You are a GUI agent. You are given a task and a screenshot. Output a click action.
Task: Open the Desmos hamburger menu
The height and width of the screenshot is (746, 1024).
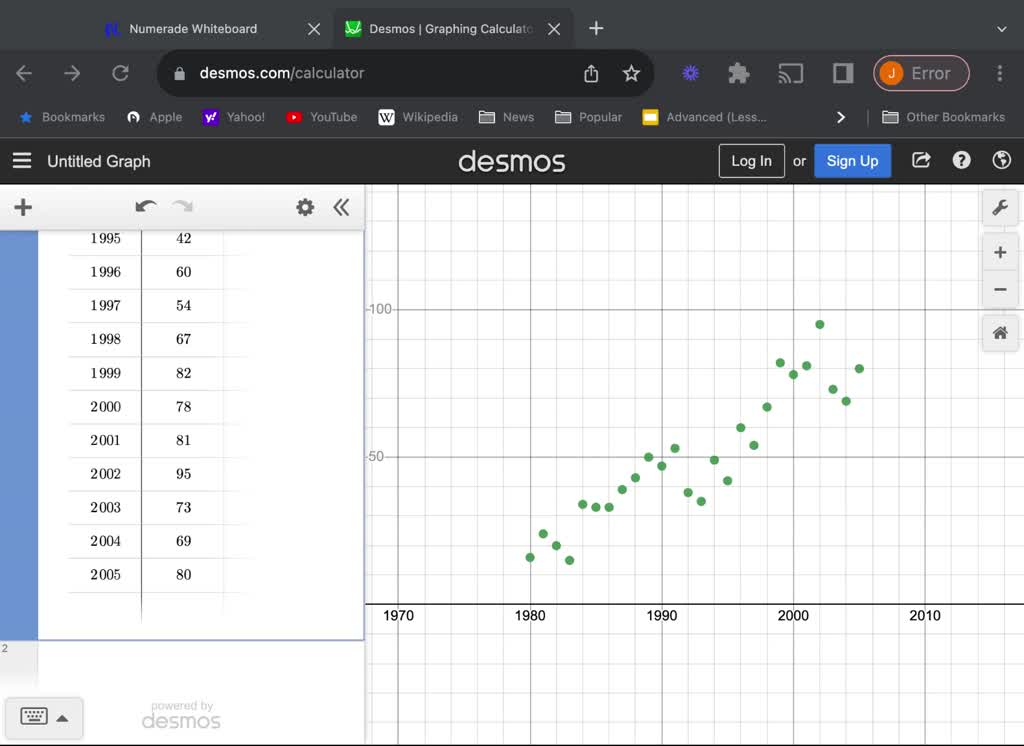point(21,160)
